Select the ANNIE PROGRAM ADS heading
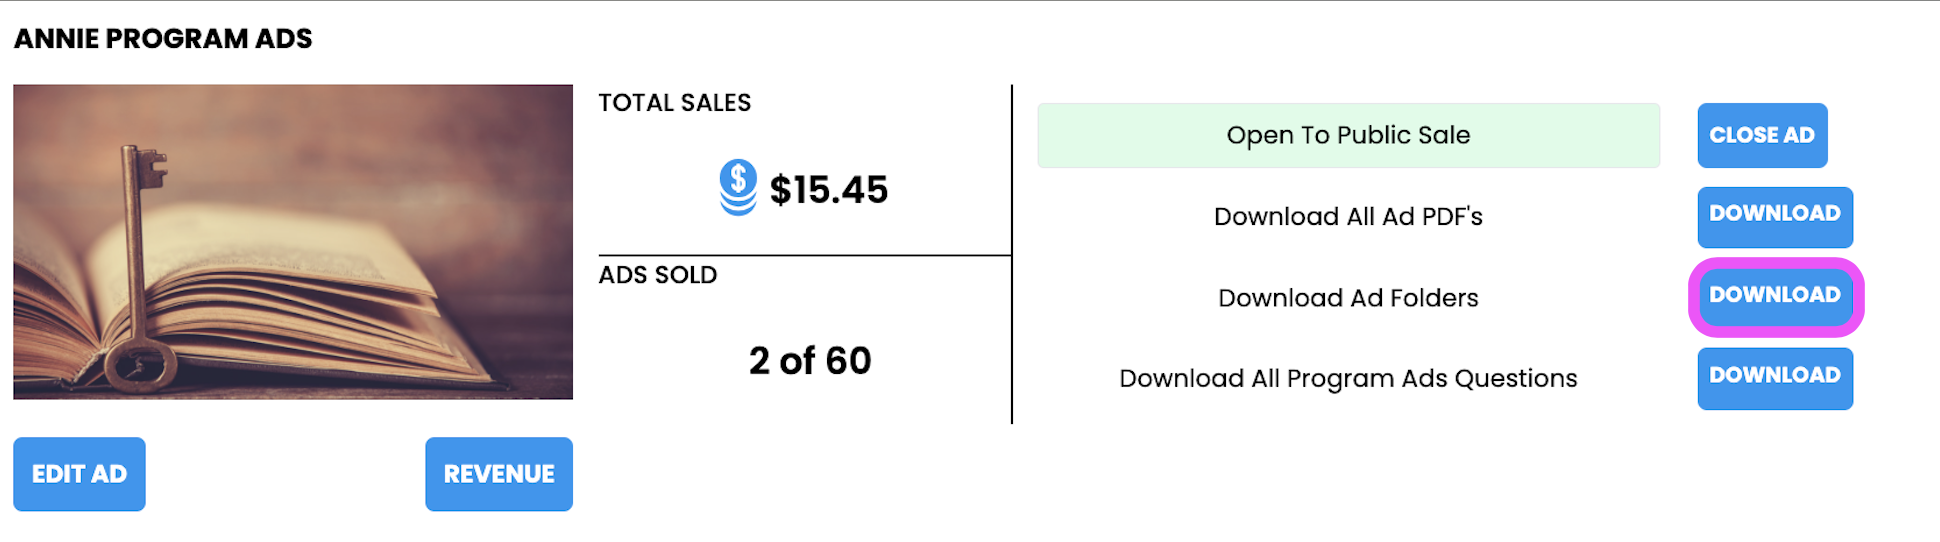Viewport: 1940px width, 542px height. tap(163, 39)
